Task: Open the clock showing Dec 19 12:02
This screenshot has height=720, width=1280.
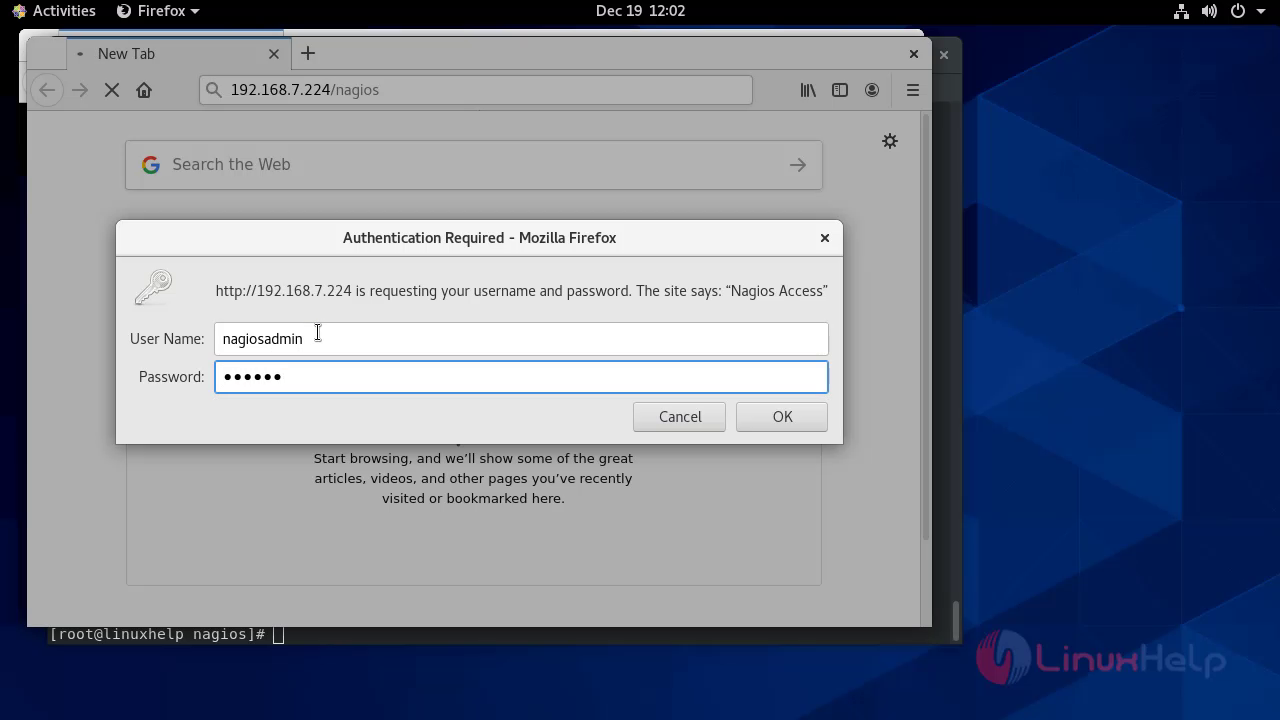Action: click(640, 11)
